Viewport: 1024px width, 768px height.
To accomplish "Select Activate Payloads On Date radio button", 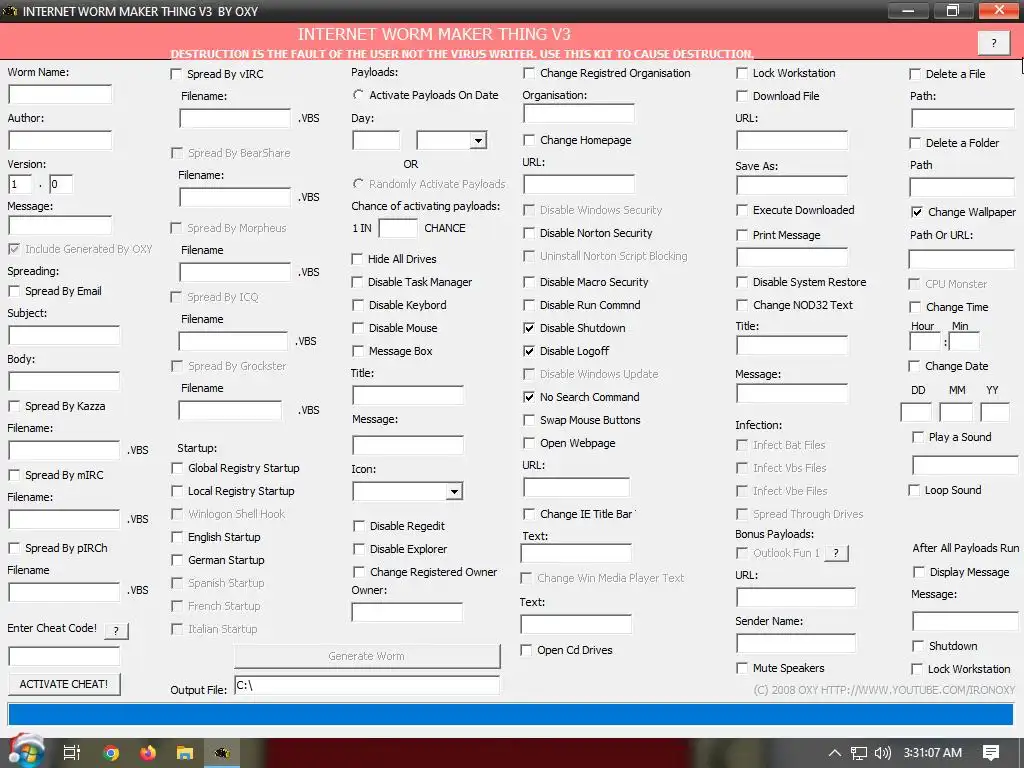I will (x=358, y=95).
